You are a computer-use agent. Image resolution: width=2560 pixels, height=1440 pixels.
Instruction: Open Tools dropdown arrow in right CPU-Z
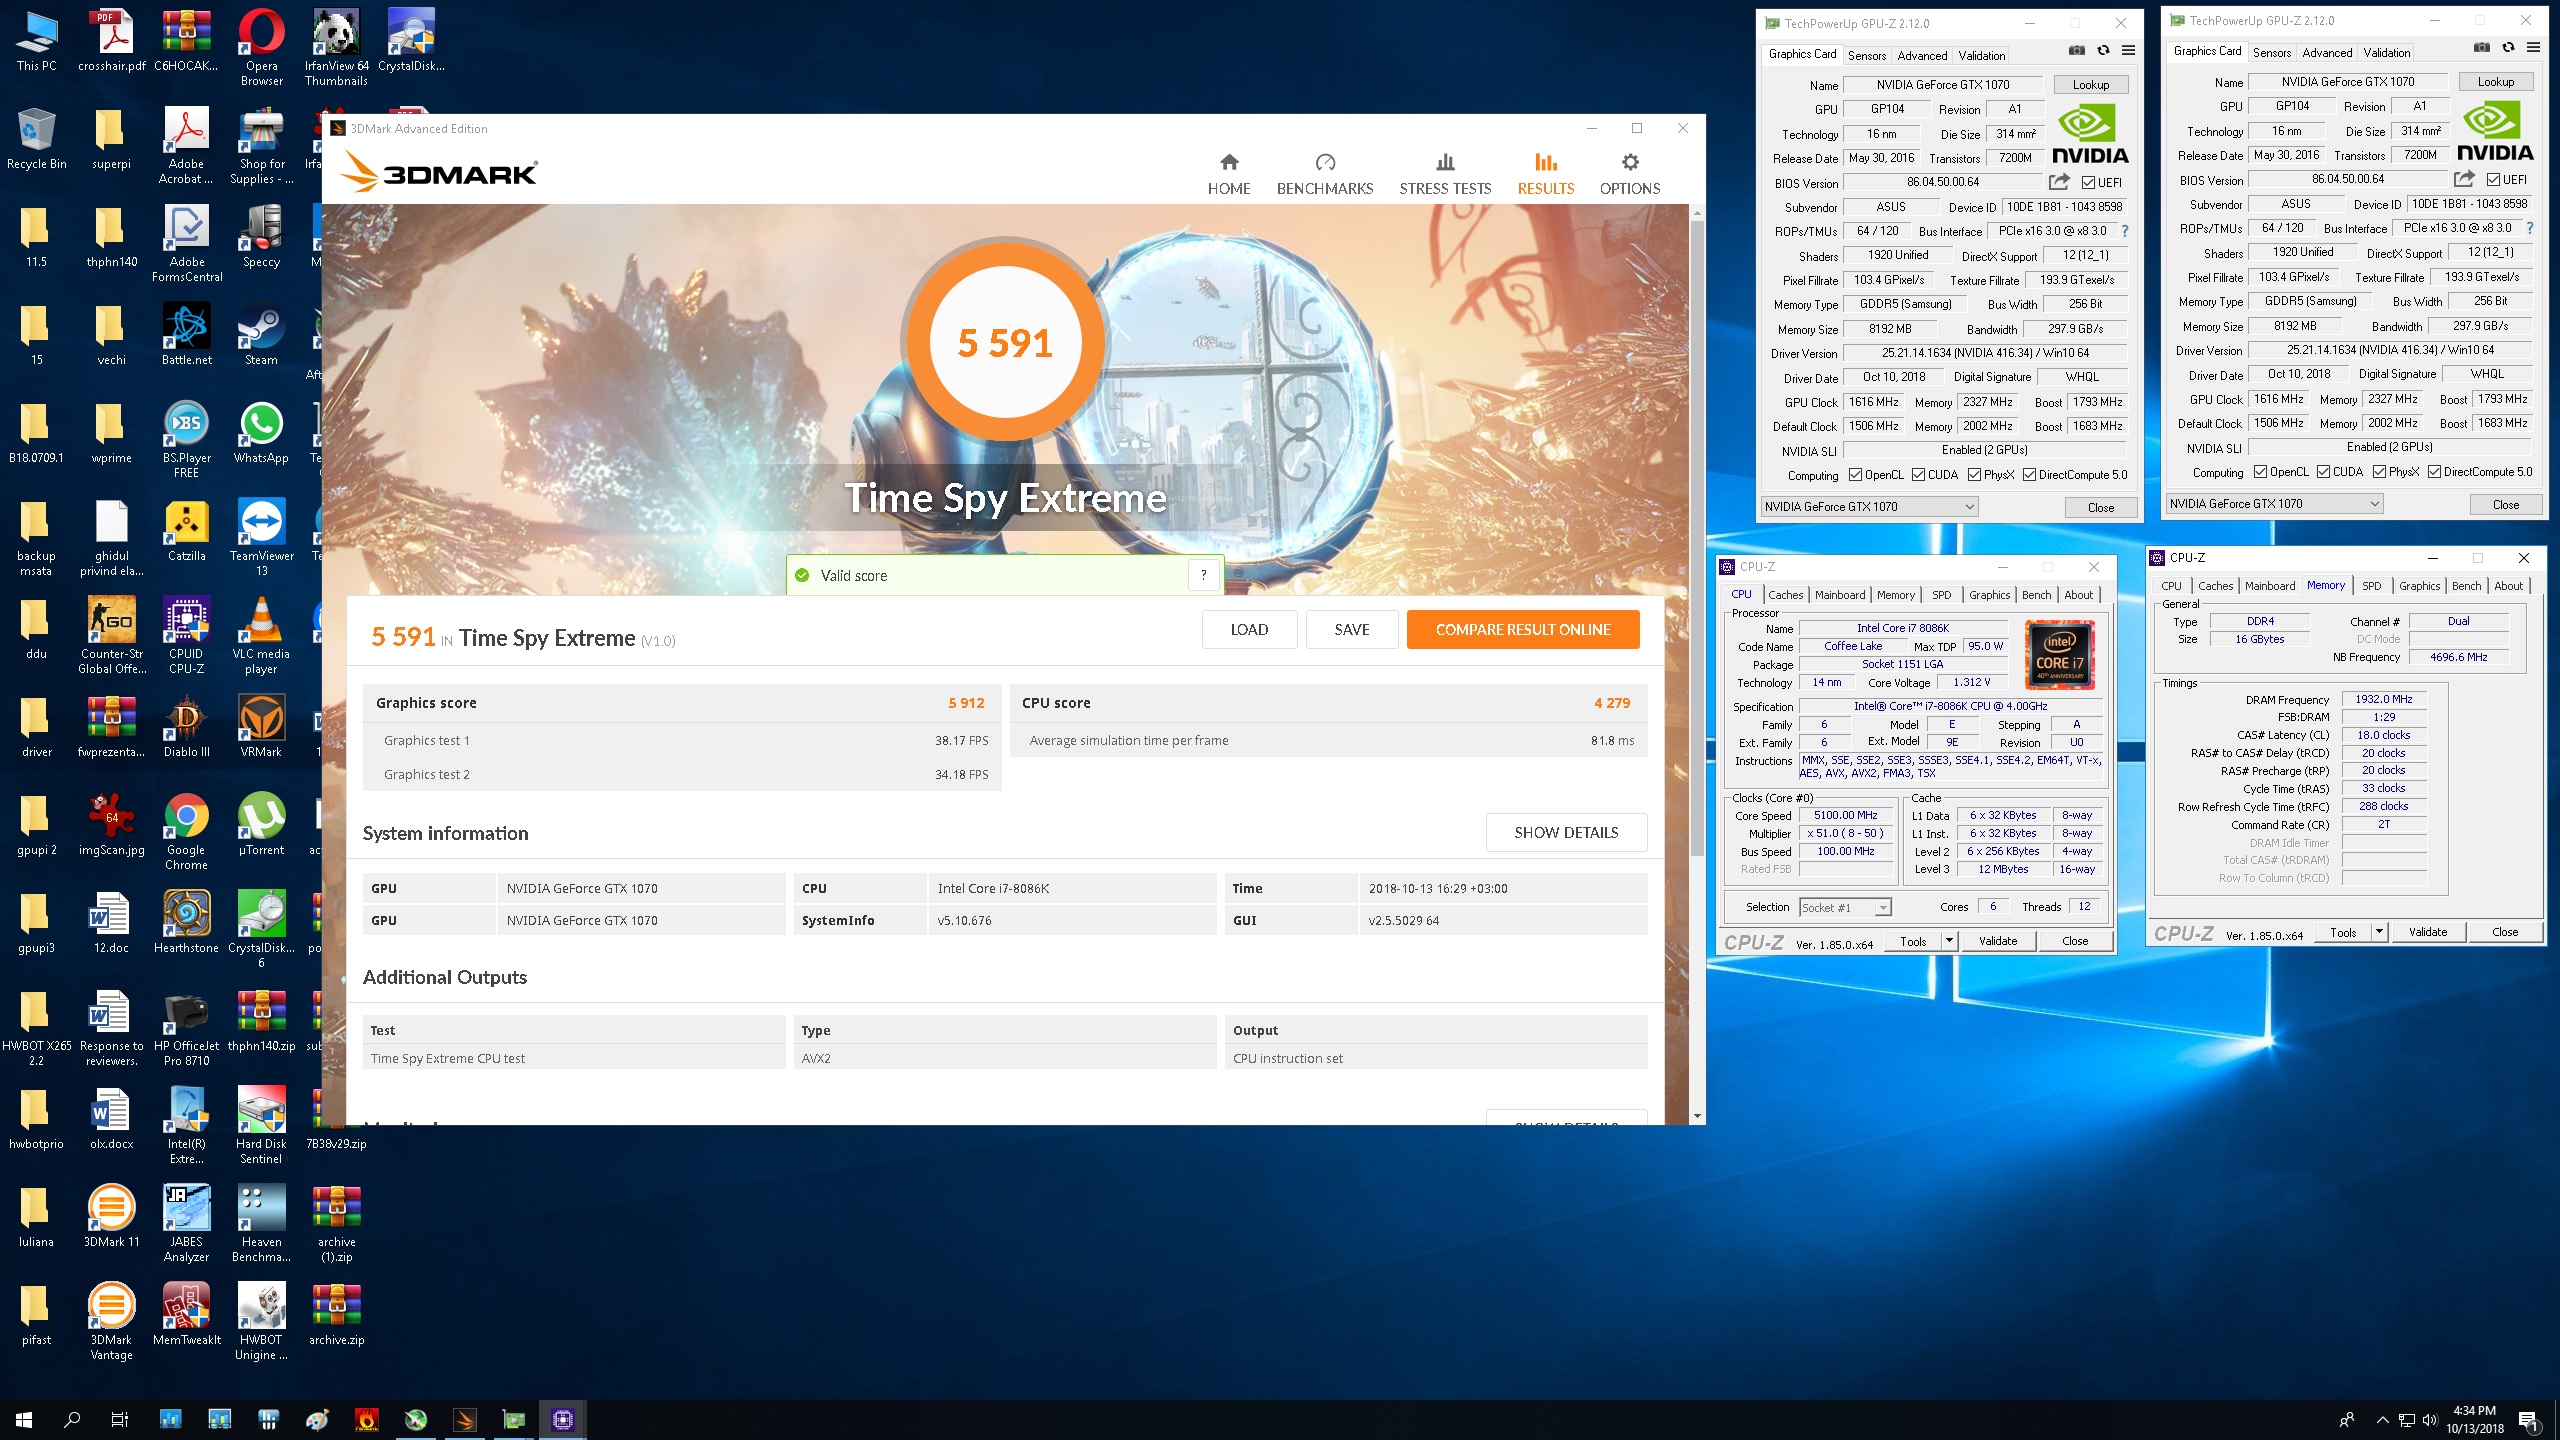tap(2379, 932)
